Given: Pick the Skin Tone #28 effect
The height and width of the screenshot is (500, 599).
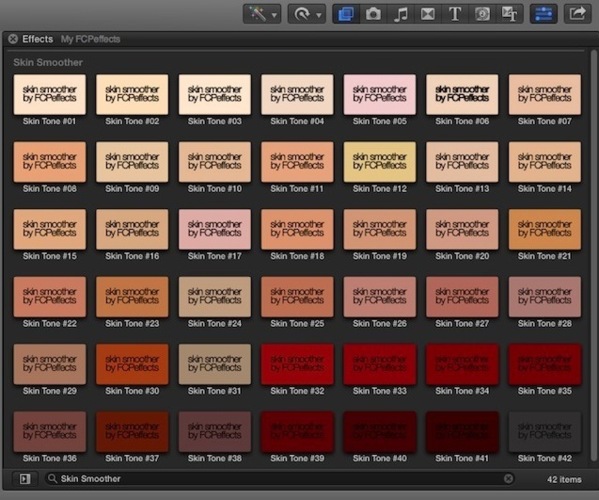Looking at the screenshot, I should click(x=545, y=297).
